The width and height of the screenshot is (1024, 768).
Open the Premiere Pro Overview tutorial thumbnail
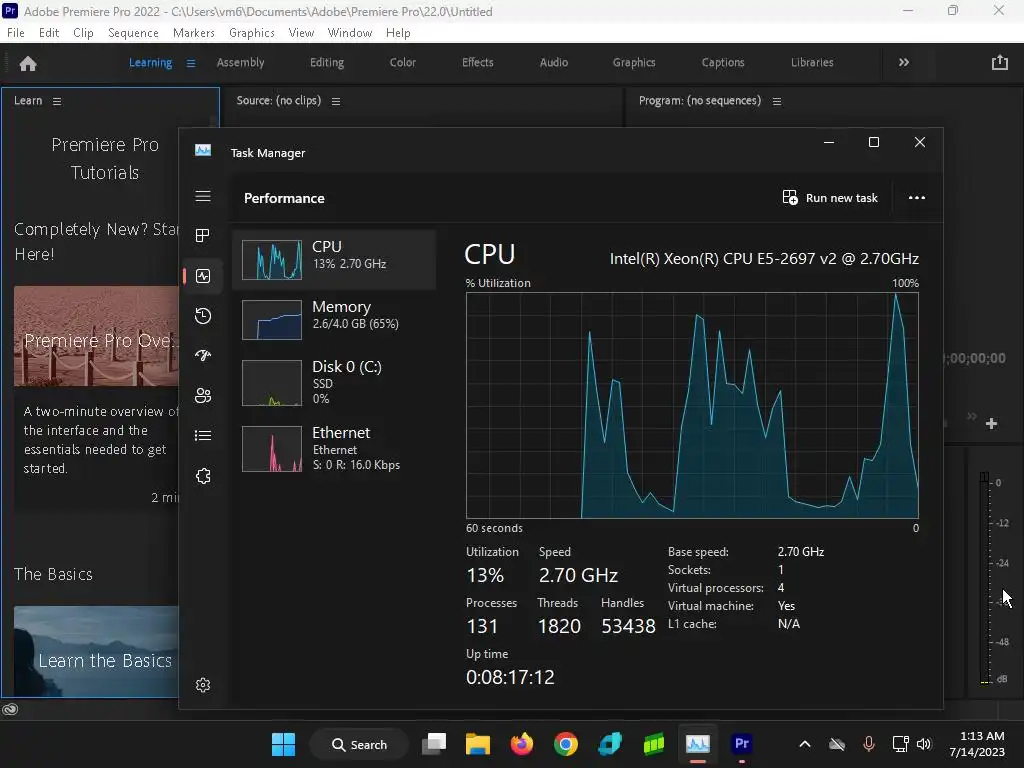point(96,336)
